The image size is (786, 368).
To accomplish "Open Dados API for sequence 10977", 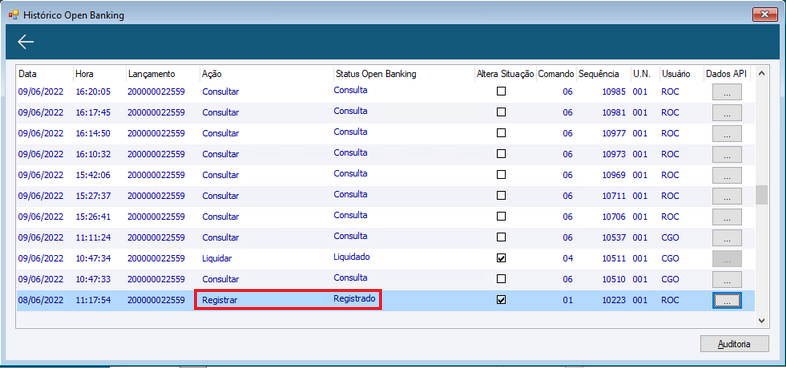I will (727, 134).
